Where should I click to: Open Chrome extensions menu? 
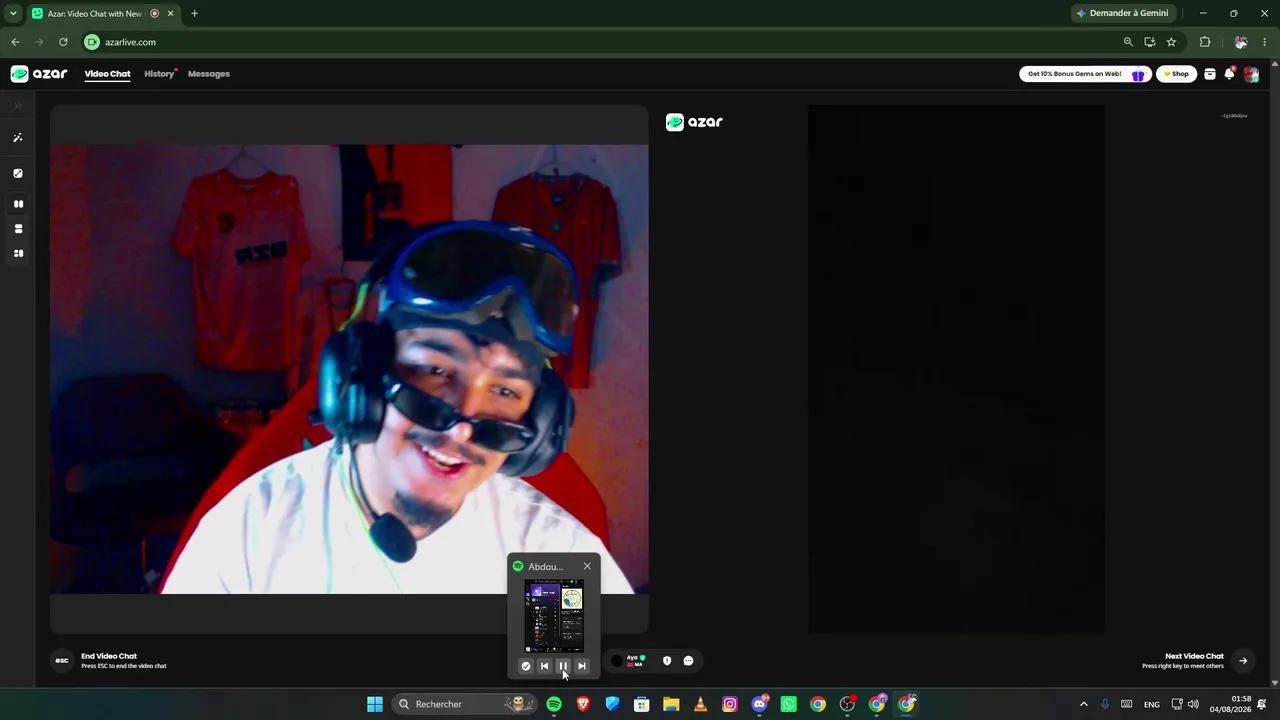pyautogui.click(x=1205, y=42)
